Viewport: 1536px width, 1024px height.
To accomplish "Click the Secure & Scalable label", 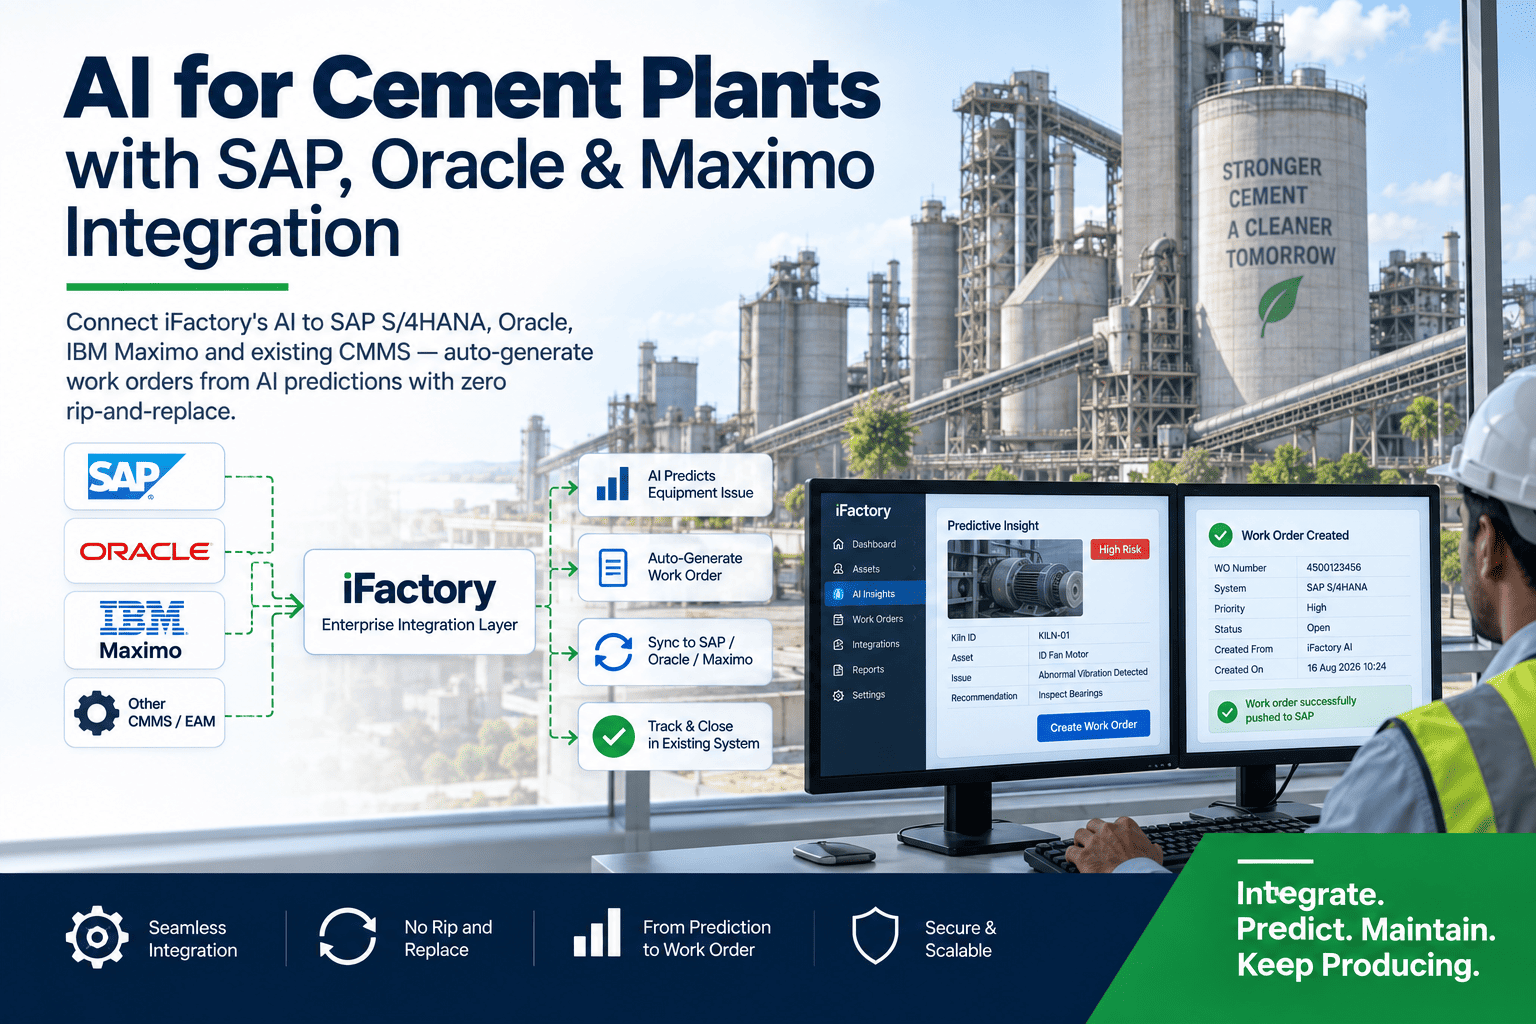I will [960, 939].
